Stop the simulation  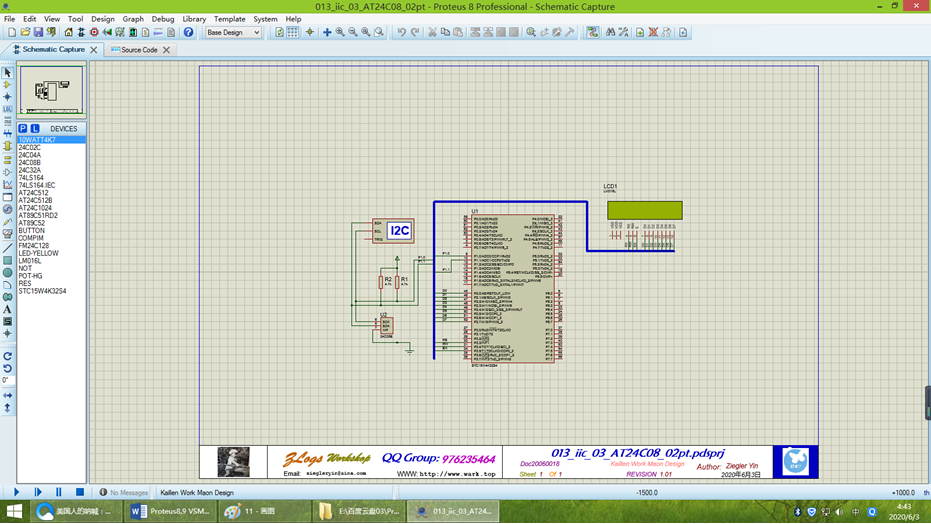80,492
